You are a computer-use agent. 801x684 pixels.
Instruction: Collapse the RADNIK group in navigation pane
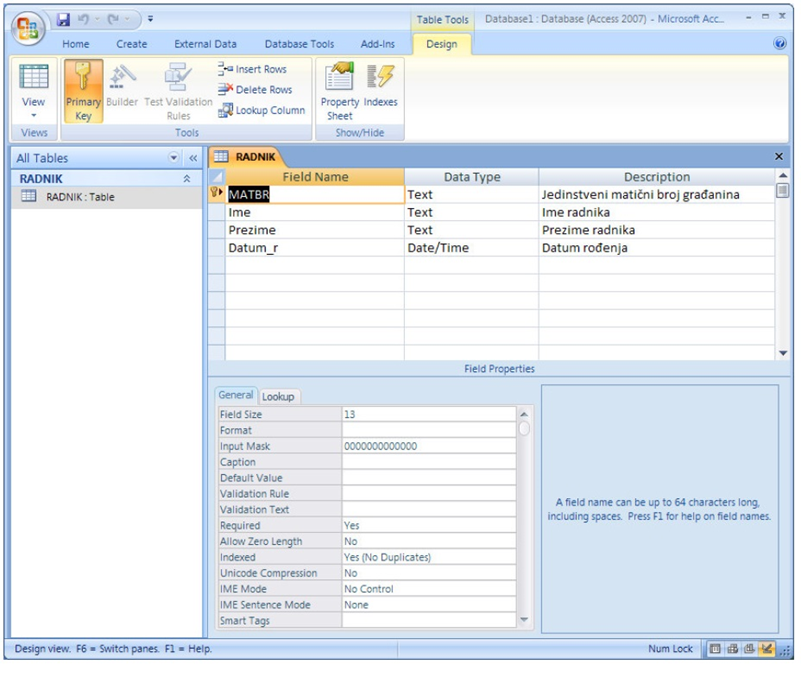tap(186, 178)
